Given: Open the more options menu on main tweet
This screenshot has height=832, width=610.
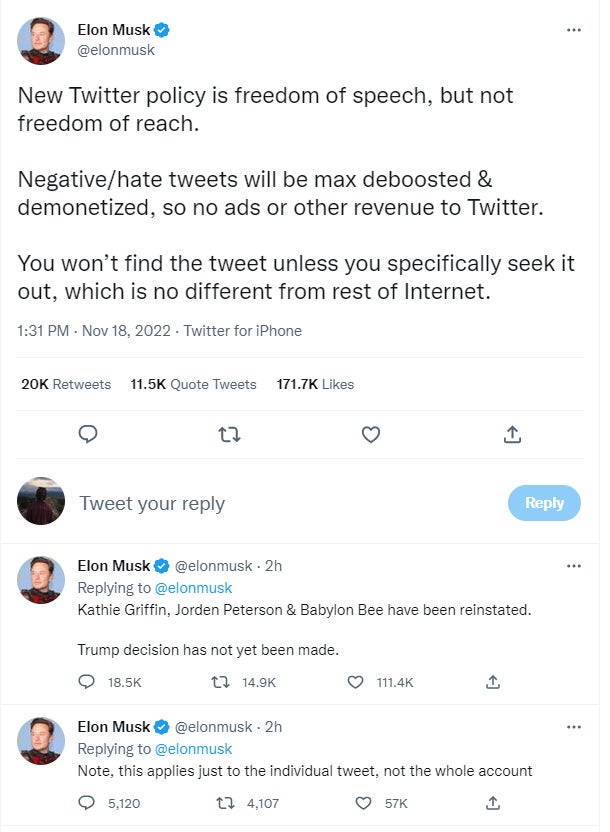Looking at the screenshot, I should tap(574, 30).
